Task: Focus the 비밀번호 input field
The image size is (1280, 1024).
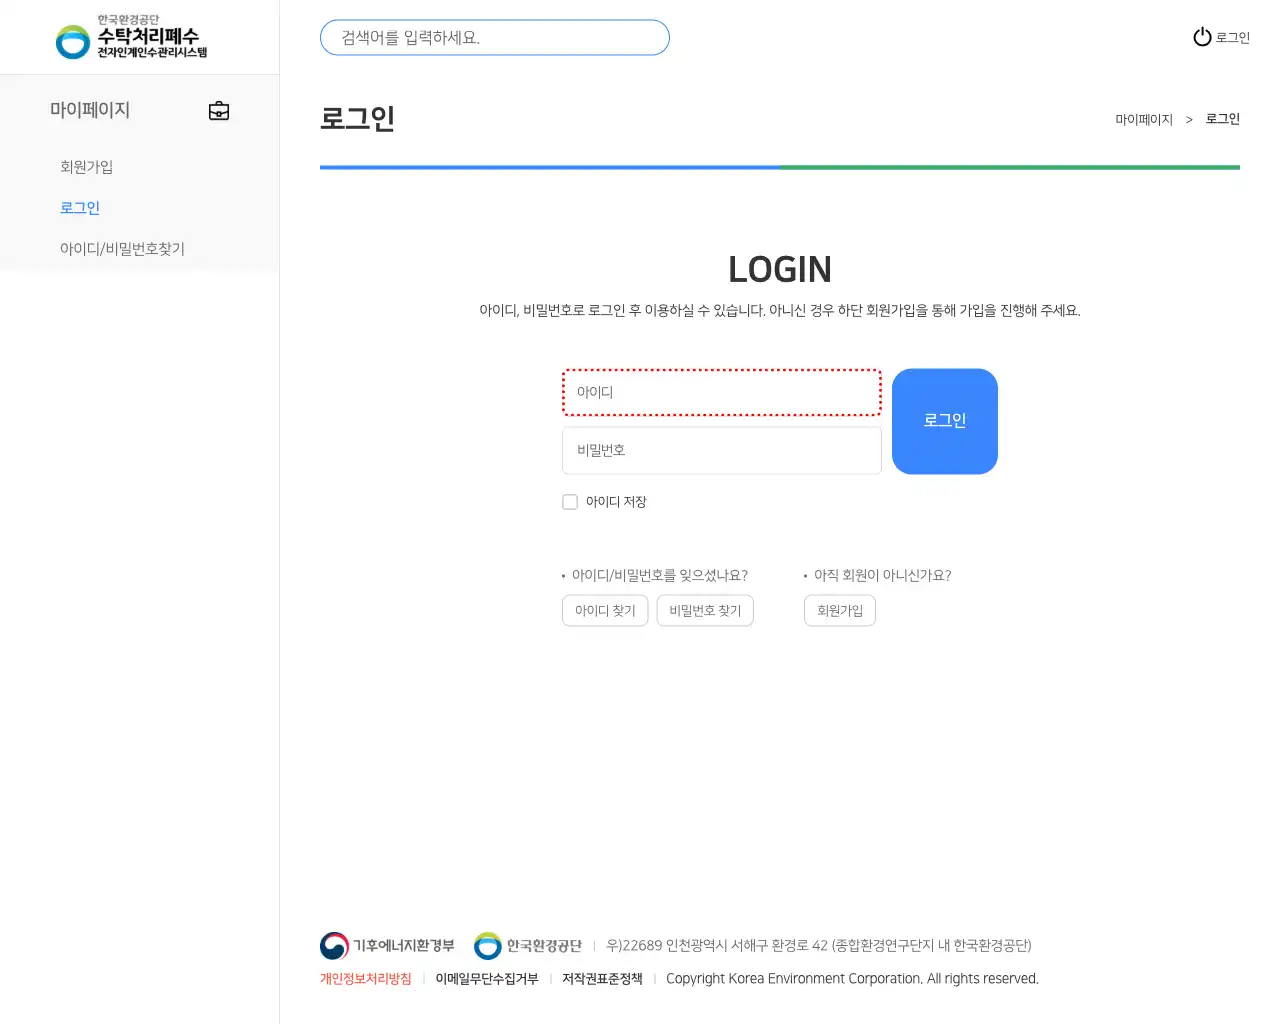Action: point(722,451)
